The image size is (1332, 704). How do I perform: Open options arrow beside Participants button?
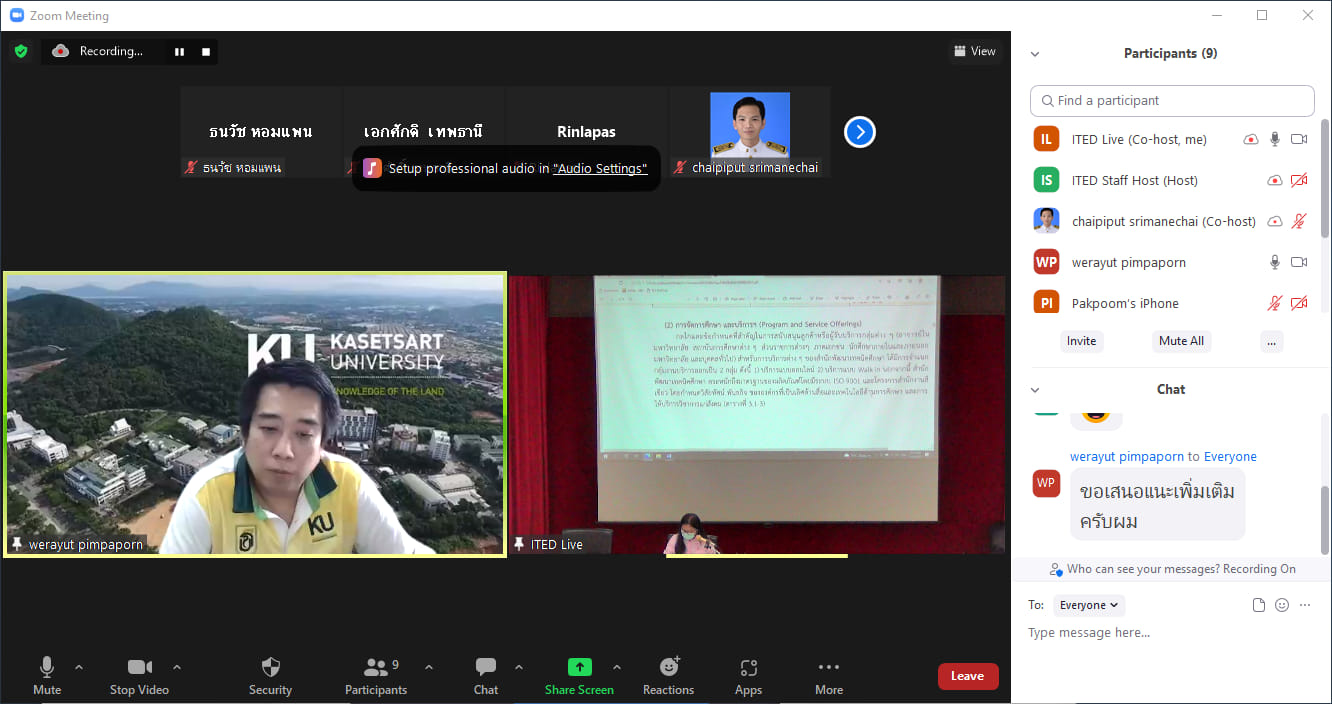(x=429, y=667)
